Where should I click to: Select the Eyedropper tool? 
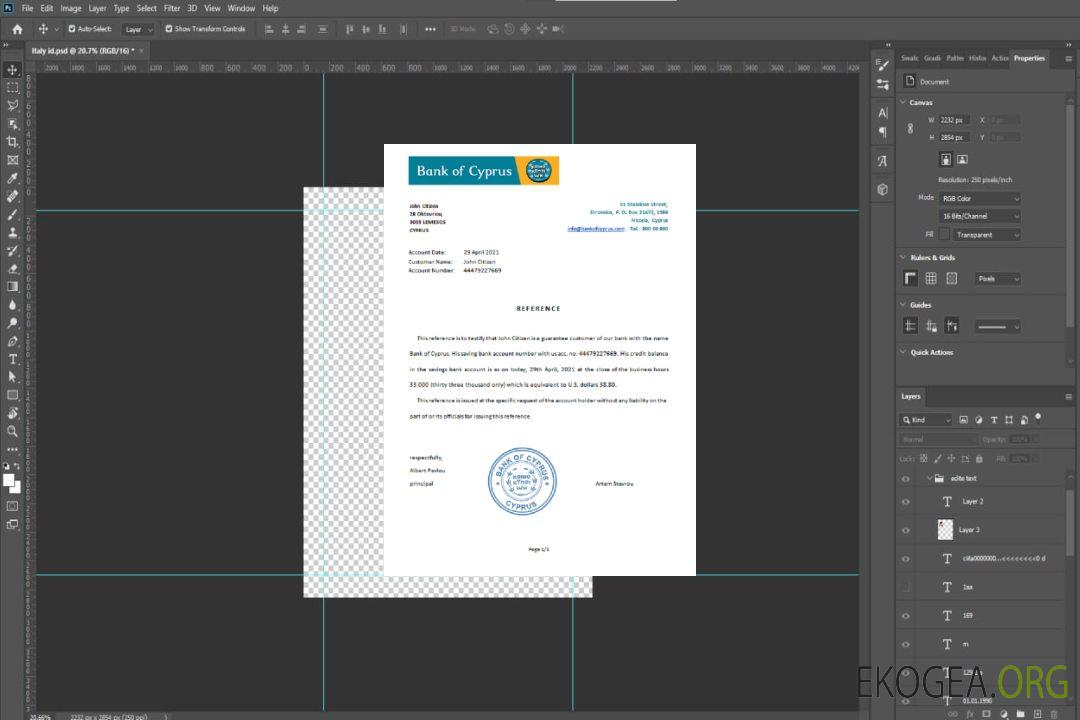(x=12, y=178)
